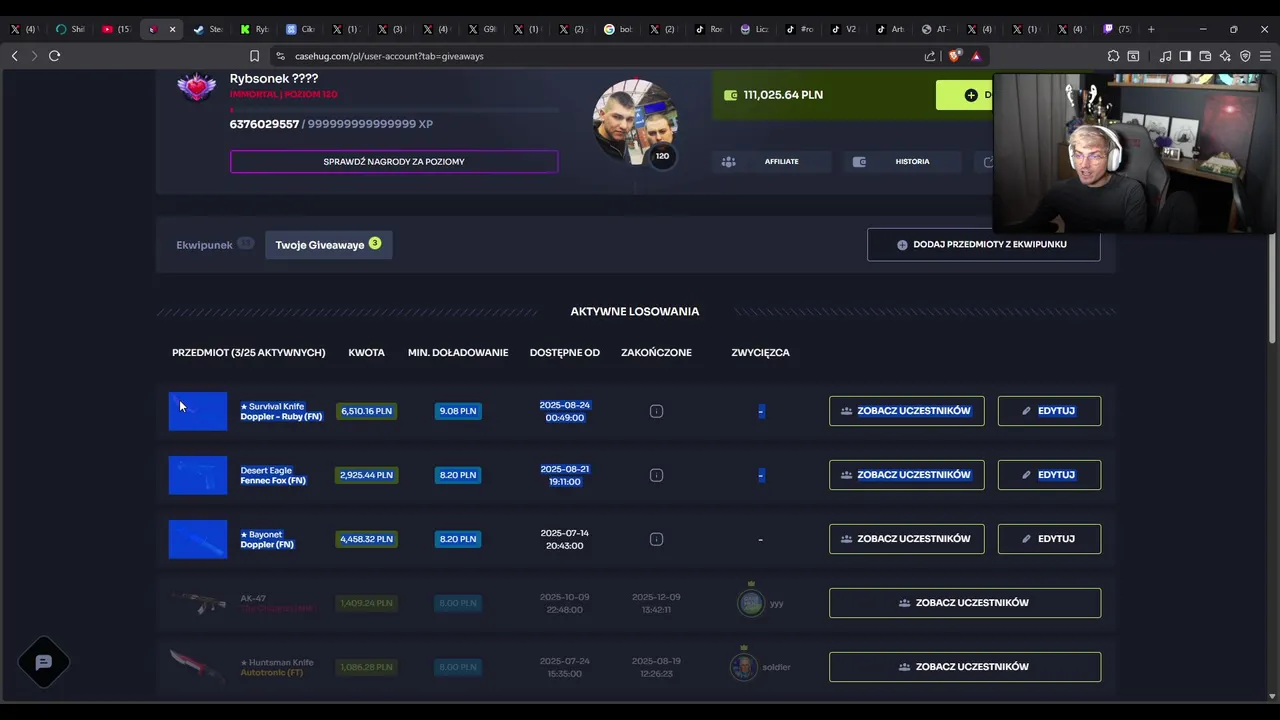Open the Leo AI sparkle icon
Viewport: 1280px width, 720px height.
click(1225, 56)
